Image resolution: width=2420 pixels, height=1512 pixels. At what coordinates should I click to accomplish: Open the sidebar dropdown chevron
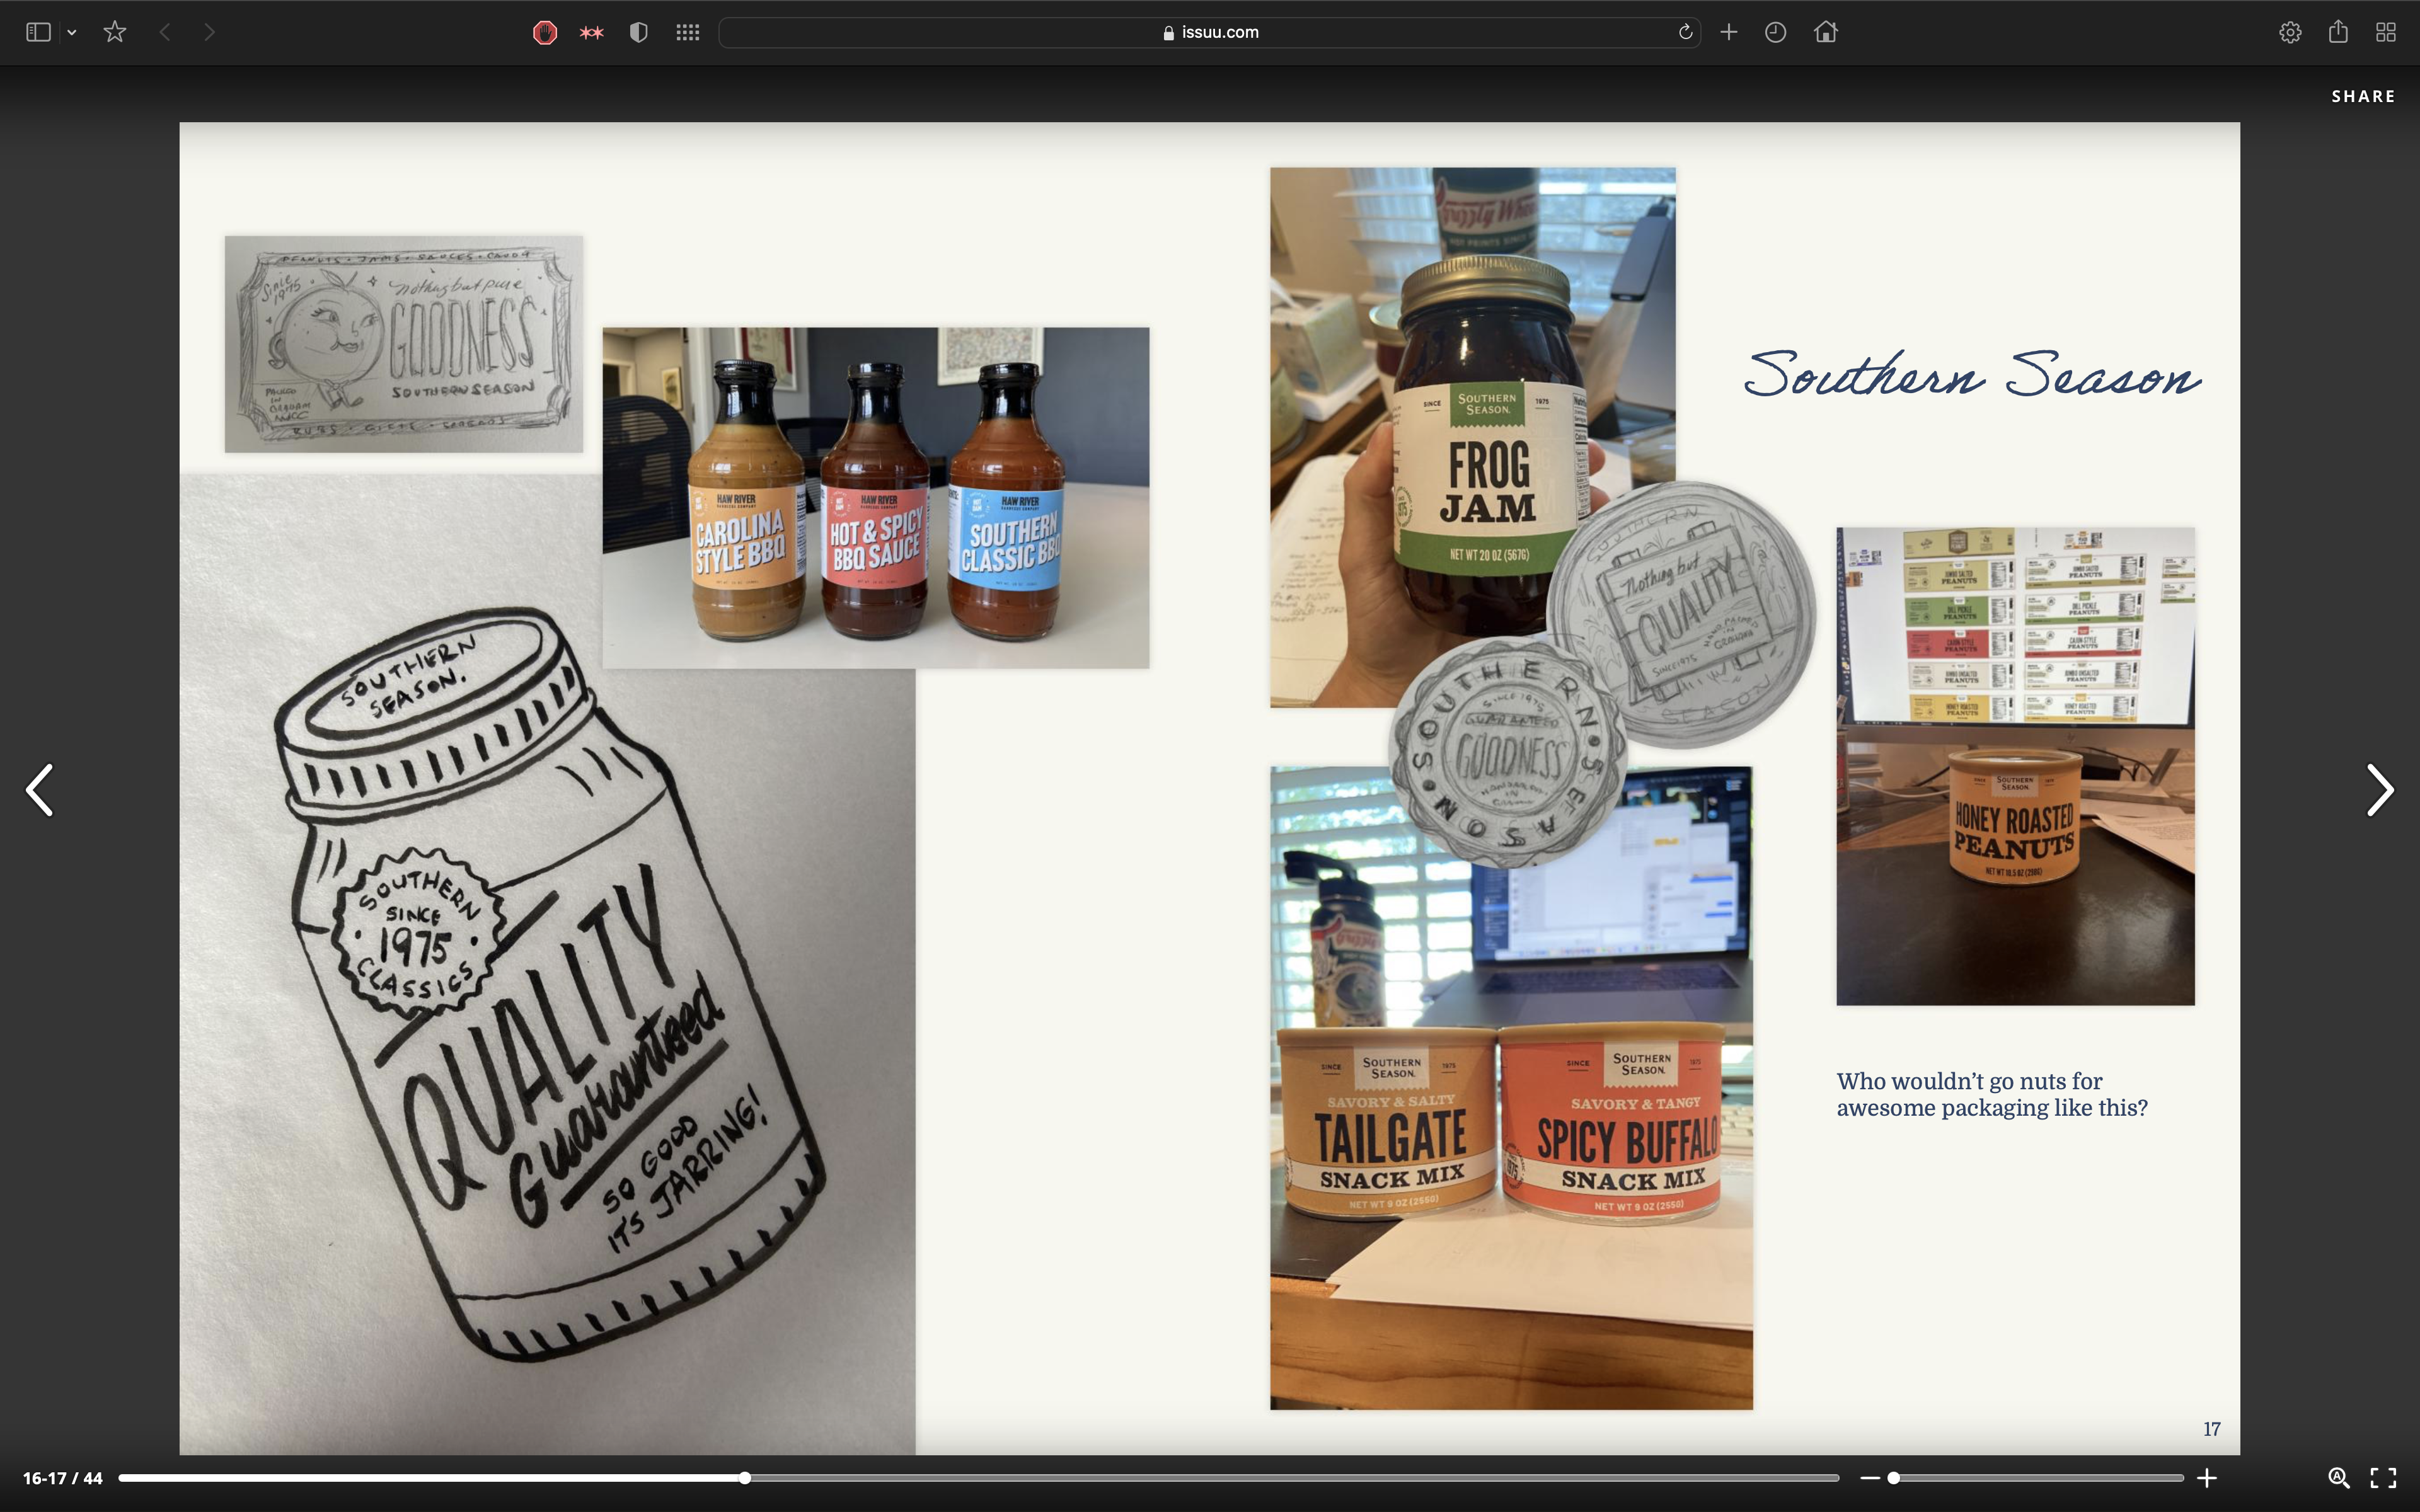[72, 33]
